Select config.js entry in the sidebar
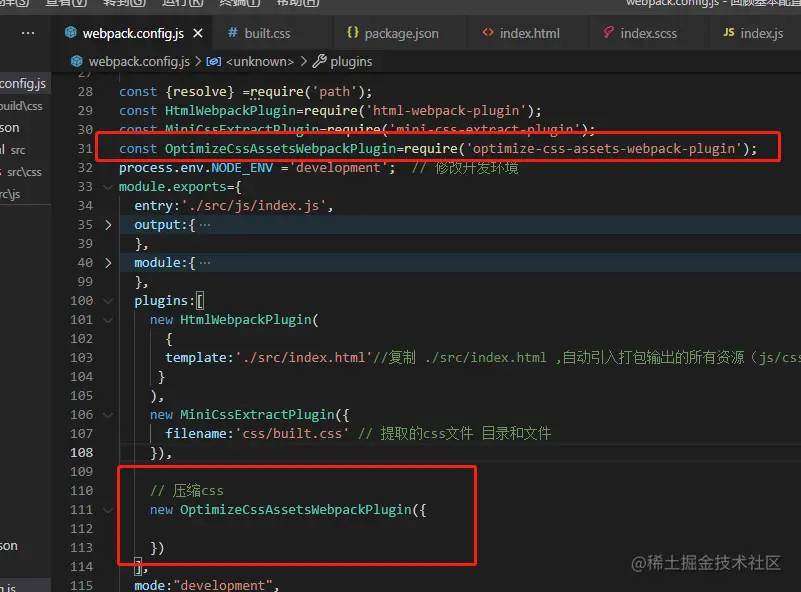Screen dimensions: 801x592 (25, 83)
